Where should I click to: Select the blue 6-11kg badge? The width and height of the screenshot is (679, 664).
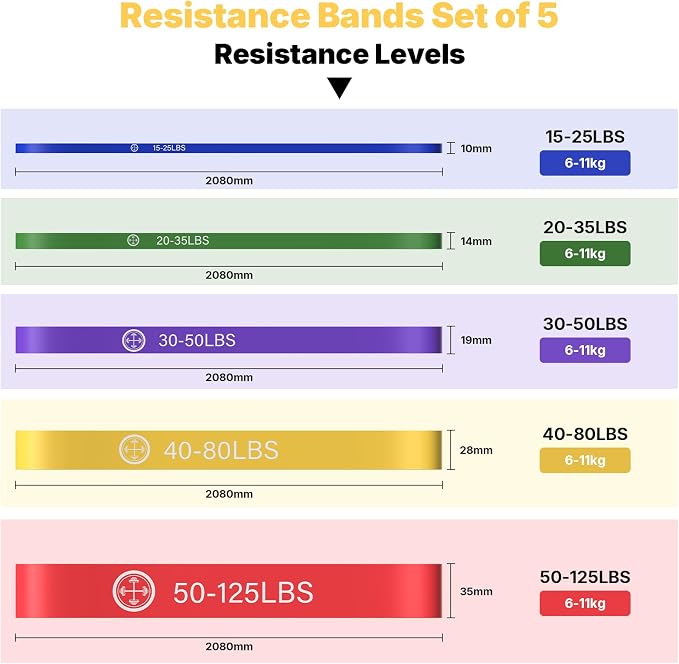click(x=585, y=163)
